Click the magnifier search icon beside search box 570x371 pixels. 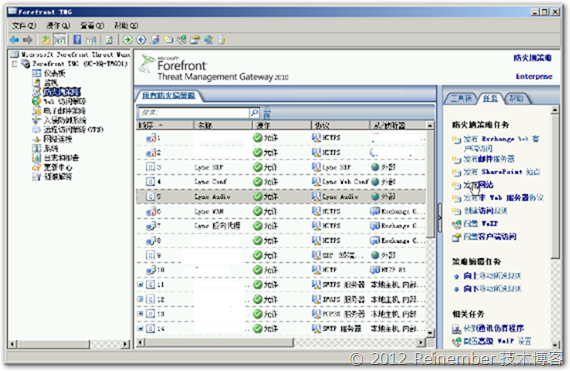click(x=254, y=113)
